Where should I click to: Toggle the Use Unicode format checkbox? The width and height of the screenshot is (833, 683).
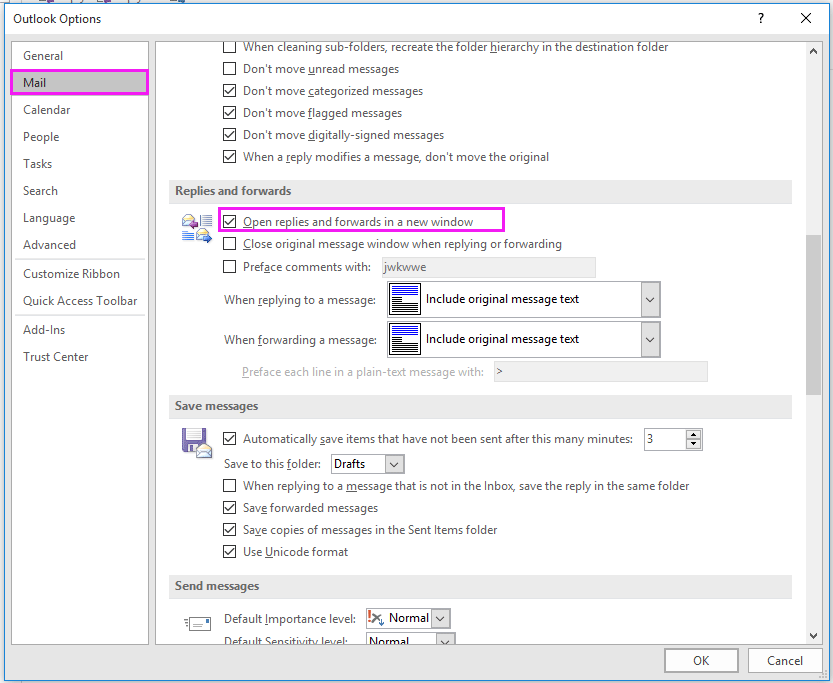pos(230,552)
